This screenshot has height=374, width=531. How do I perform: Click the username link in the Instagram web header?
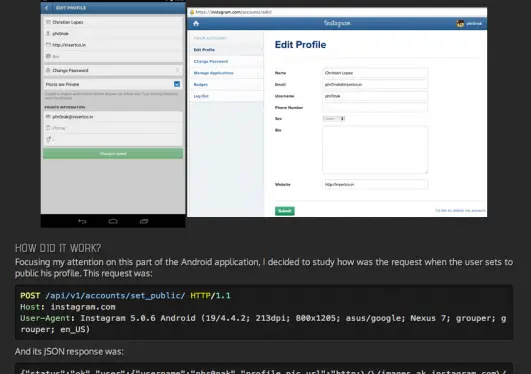(474, 23)
